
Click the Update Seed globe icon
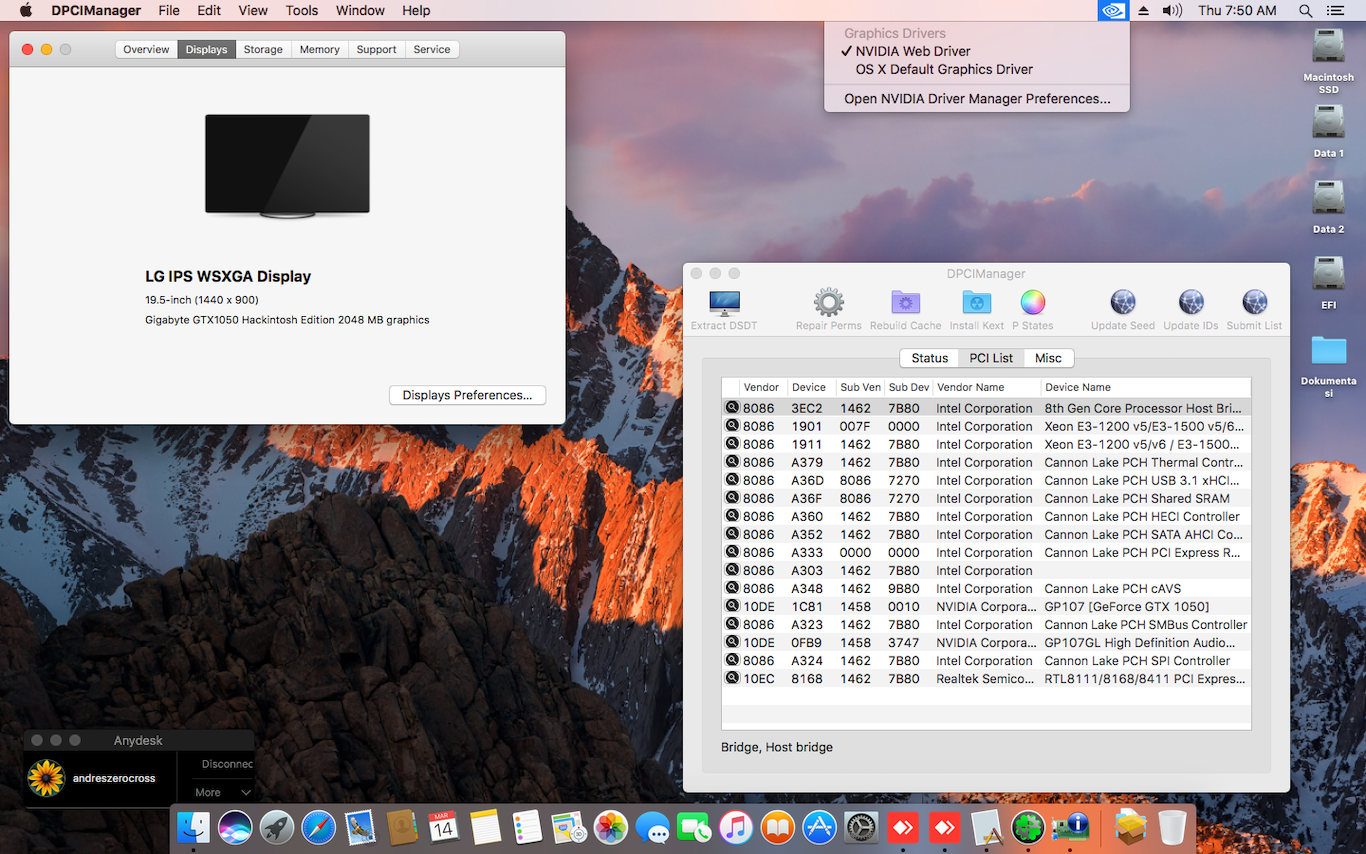click(1123, 302)
